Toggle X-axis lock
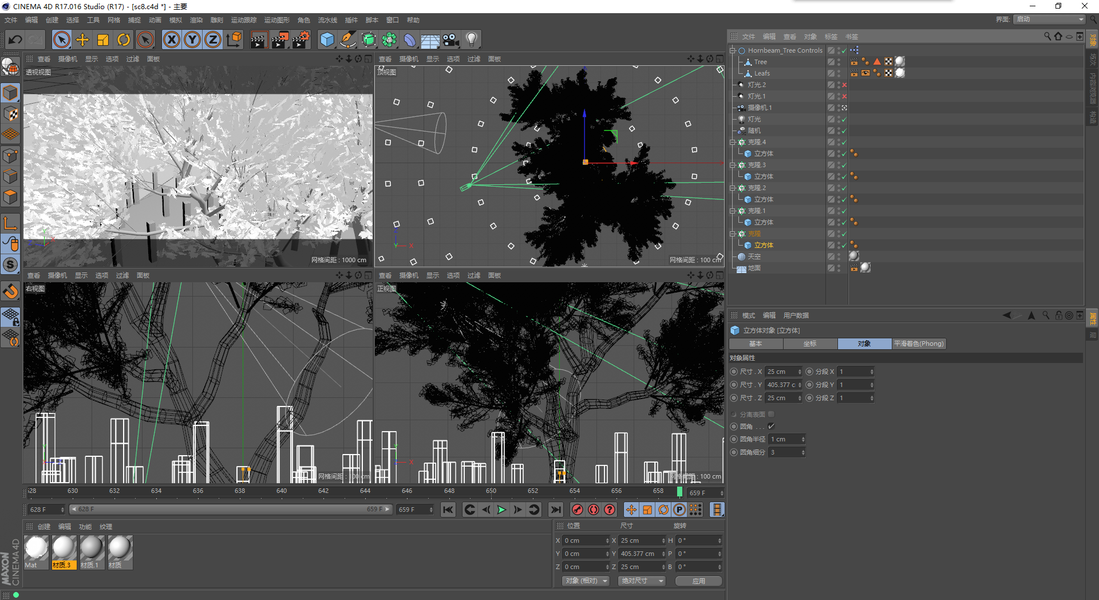1099x600 pixels. (x=172, y=40)
